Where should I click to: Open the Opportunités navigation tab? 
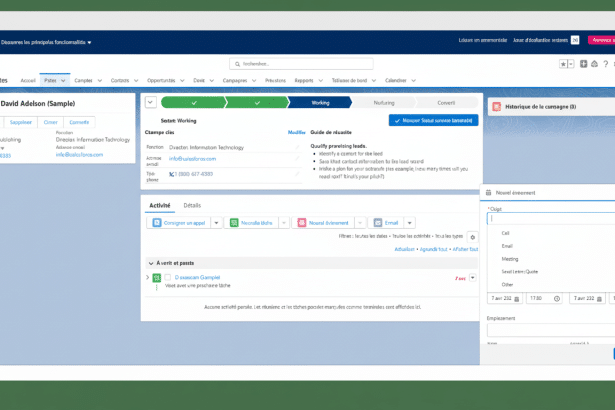click(161, 80)
